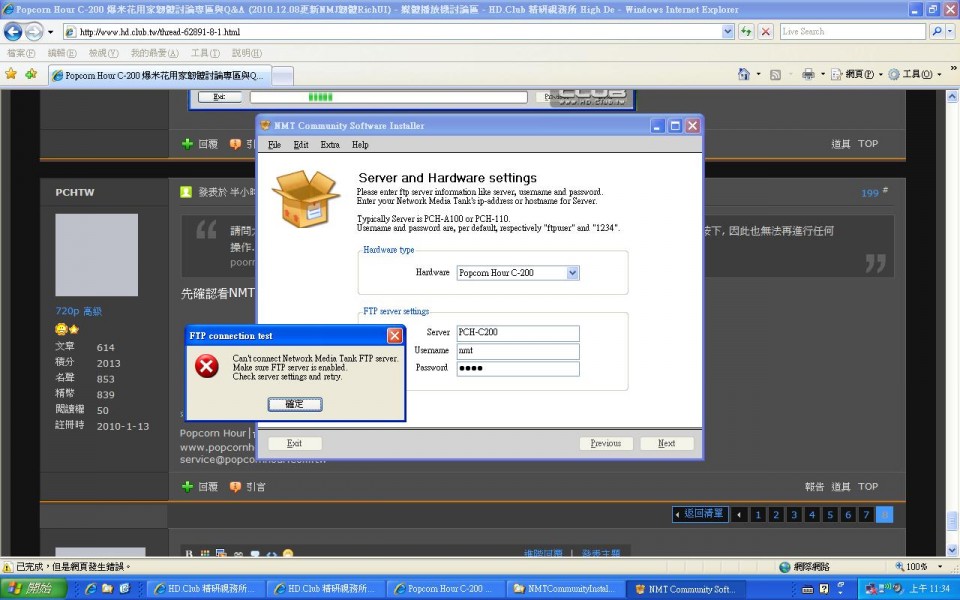Viewport: 960px width, 600px height.
Task: Click the stop loading icon
Action: tap(765, 32)
